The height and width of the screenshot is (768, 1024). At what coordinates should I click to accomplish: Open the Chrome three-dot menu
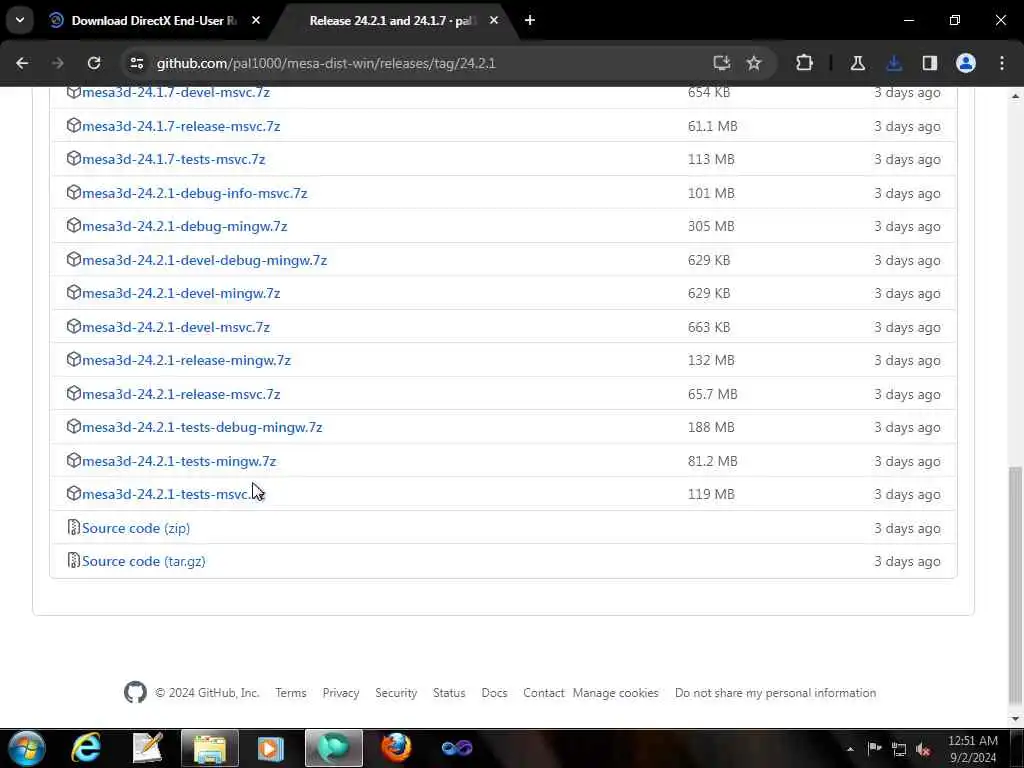[1002, 63]
